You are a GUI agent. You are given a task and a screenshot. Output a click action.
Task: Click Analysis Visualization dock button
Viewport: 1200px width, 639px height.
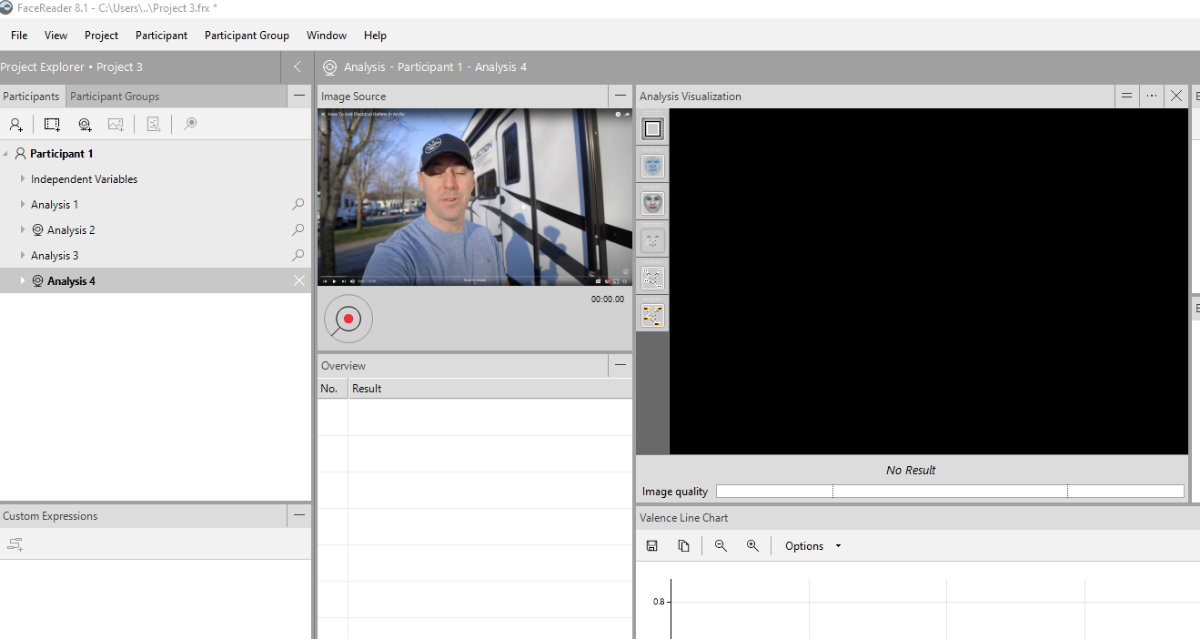(x=1127, y=96)
